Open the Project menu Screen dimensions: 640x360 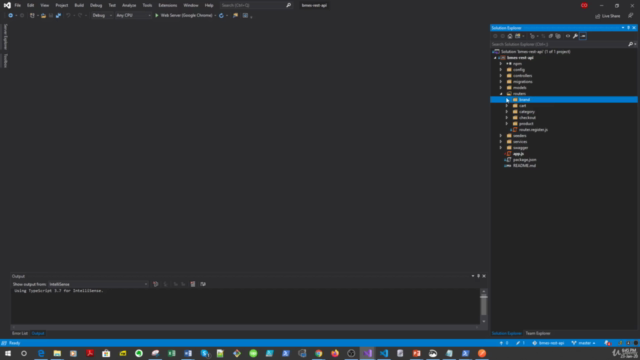[x=62, y=5]
